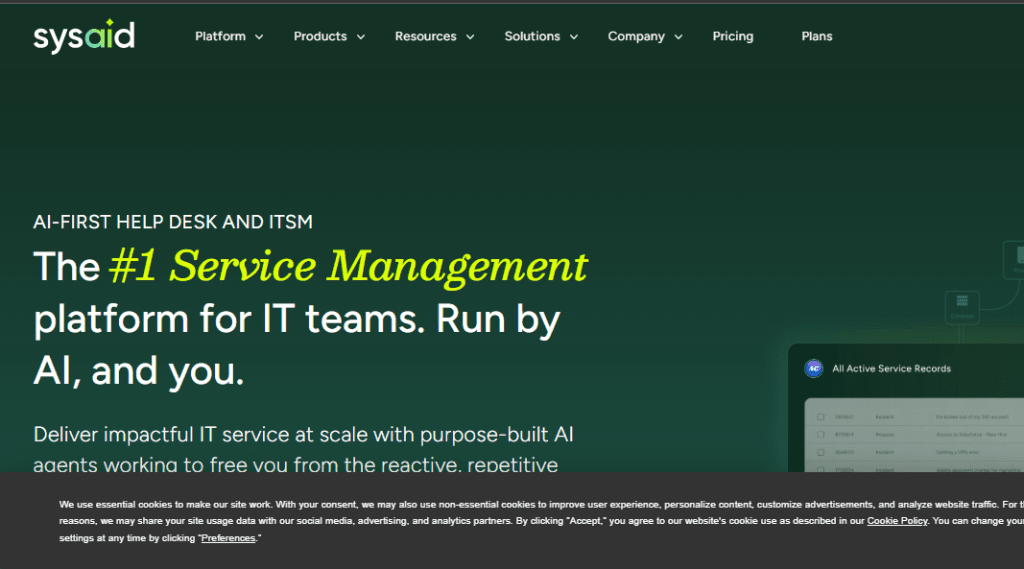Open the Products dropdown arrow
This screenshot has width=1024, height=569.
[x=360, y=37]
